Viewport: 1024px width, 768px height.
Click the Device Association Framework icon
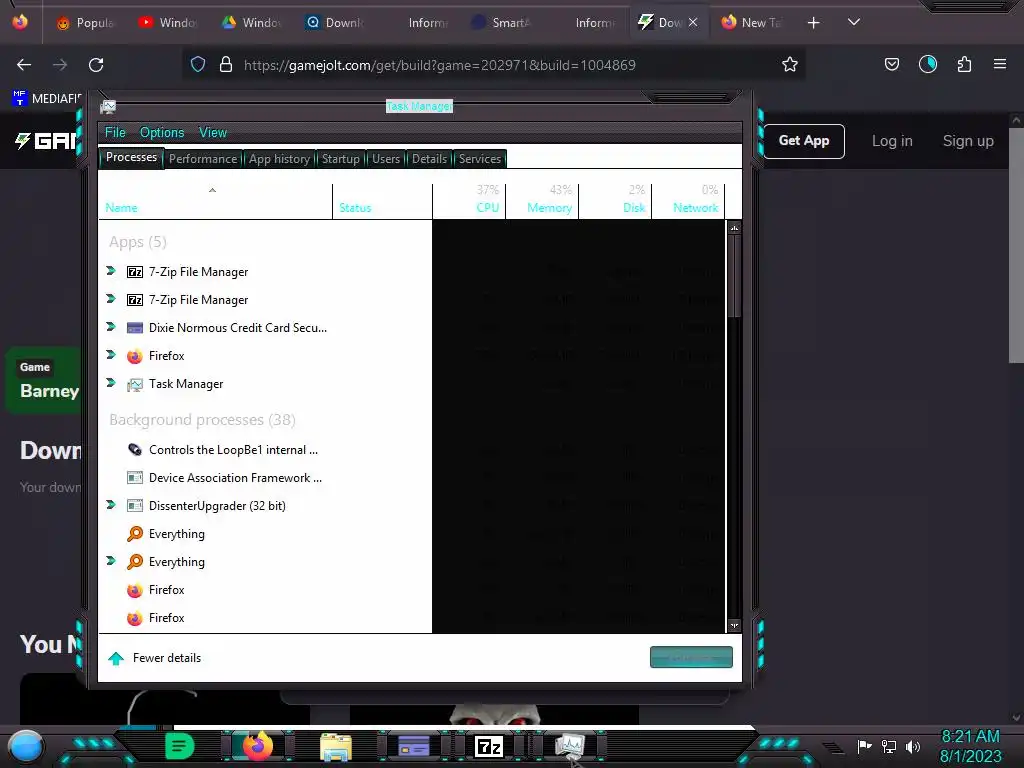[x=135, y=478]
